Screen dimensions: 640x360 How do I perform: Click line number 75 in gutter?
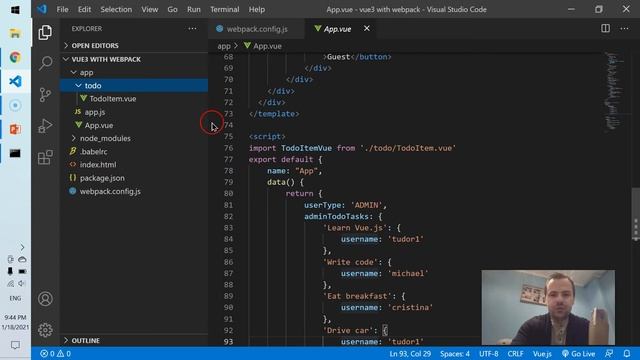tap(228, 136)
